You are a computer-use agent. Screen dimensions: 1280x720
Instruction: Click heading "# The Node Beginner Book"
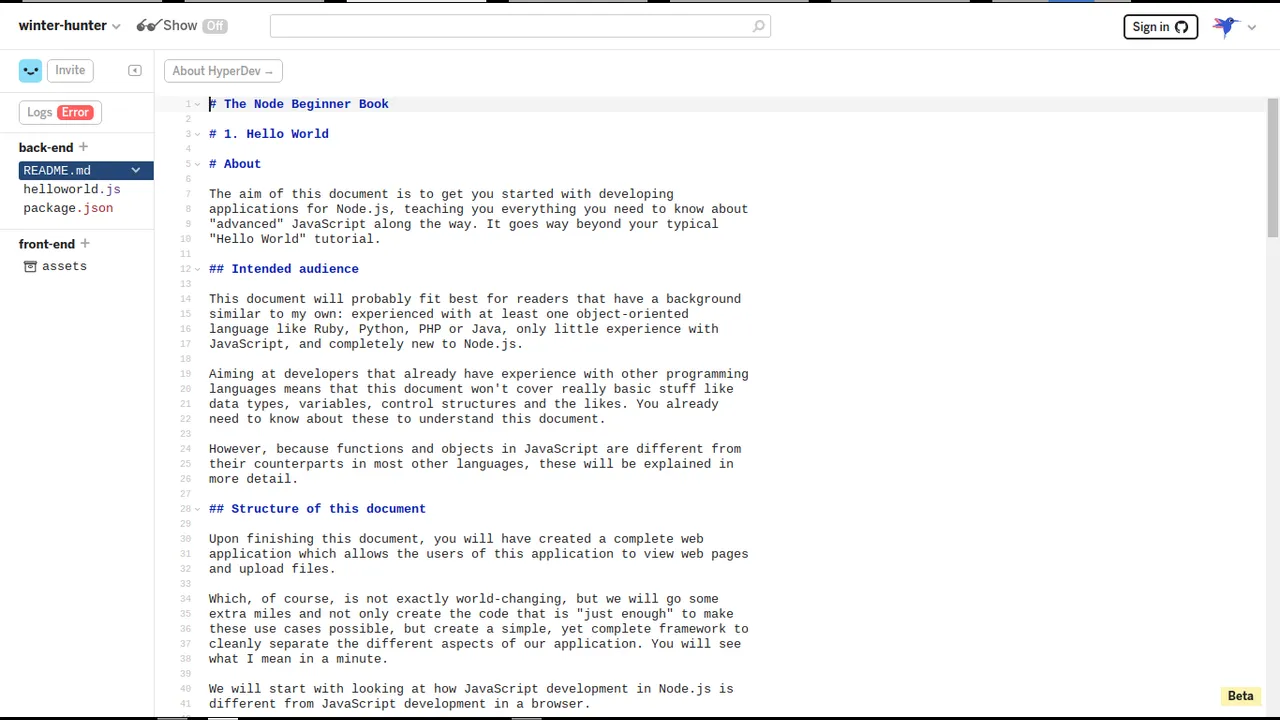pyautogui.click(x=299, y=104)
